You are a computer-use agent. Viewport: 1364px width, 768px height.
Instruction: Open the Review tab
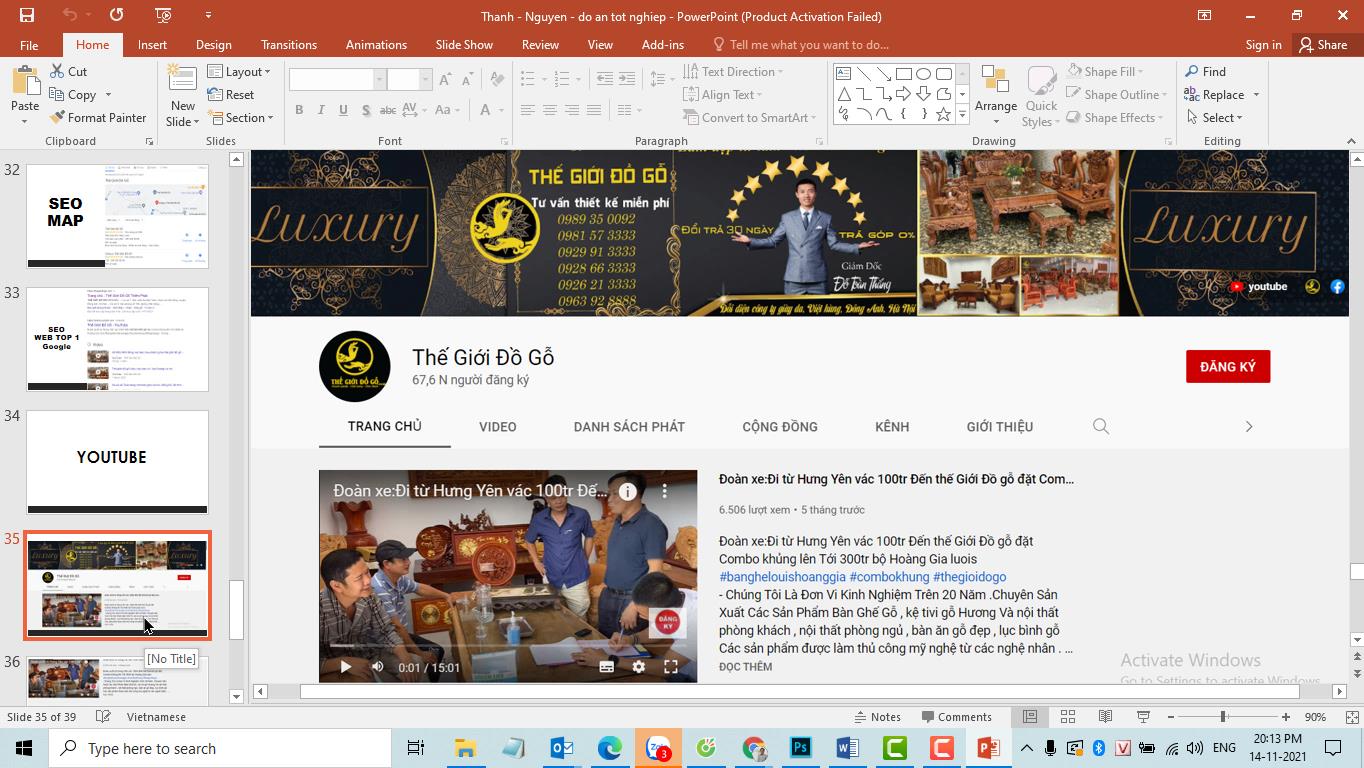(x=540, y=44)
